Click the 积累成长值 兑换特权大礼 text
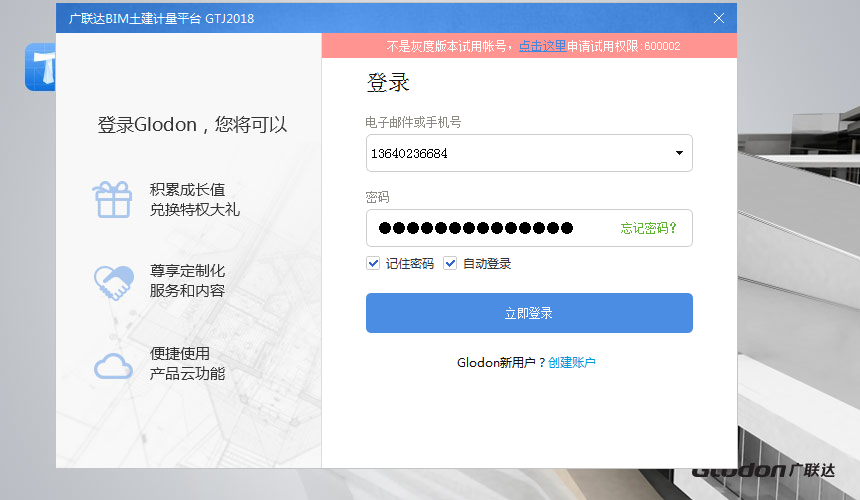This screenshot has width=860, height=500. 195,200
